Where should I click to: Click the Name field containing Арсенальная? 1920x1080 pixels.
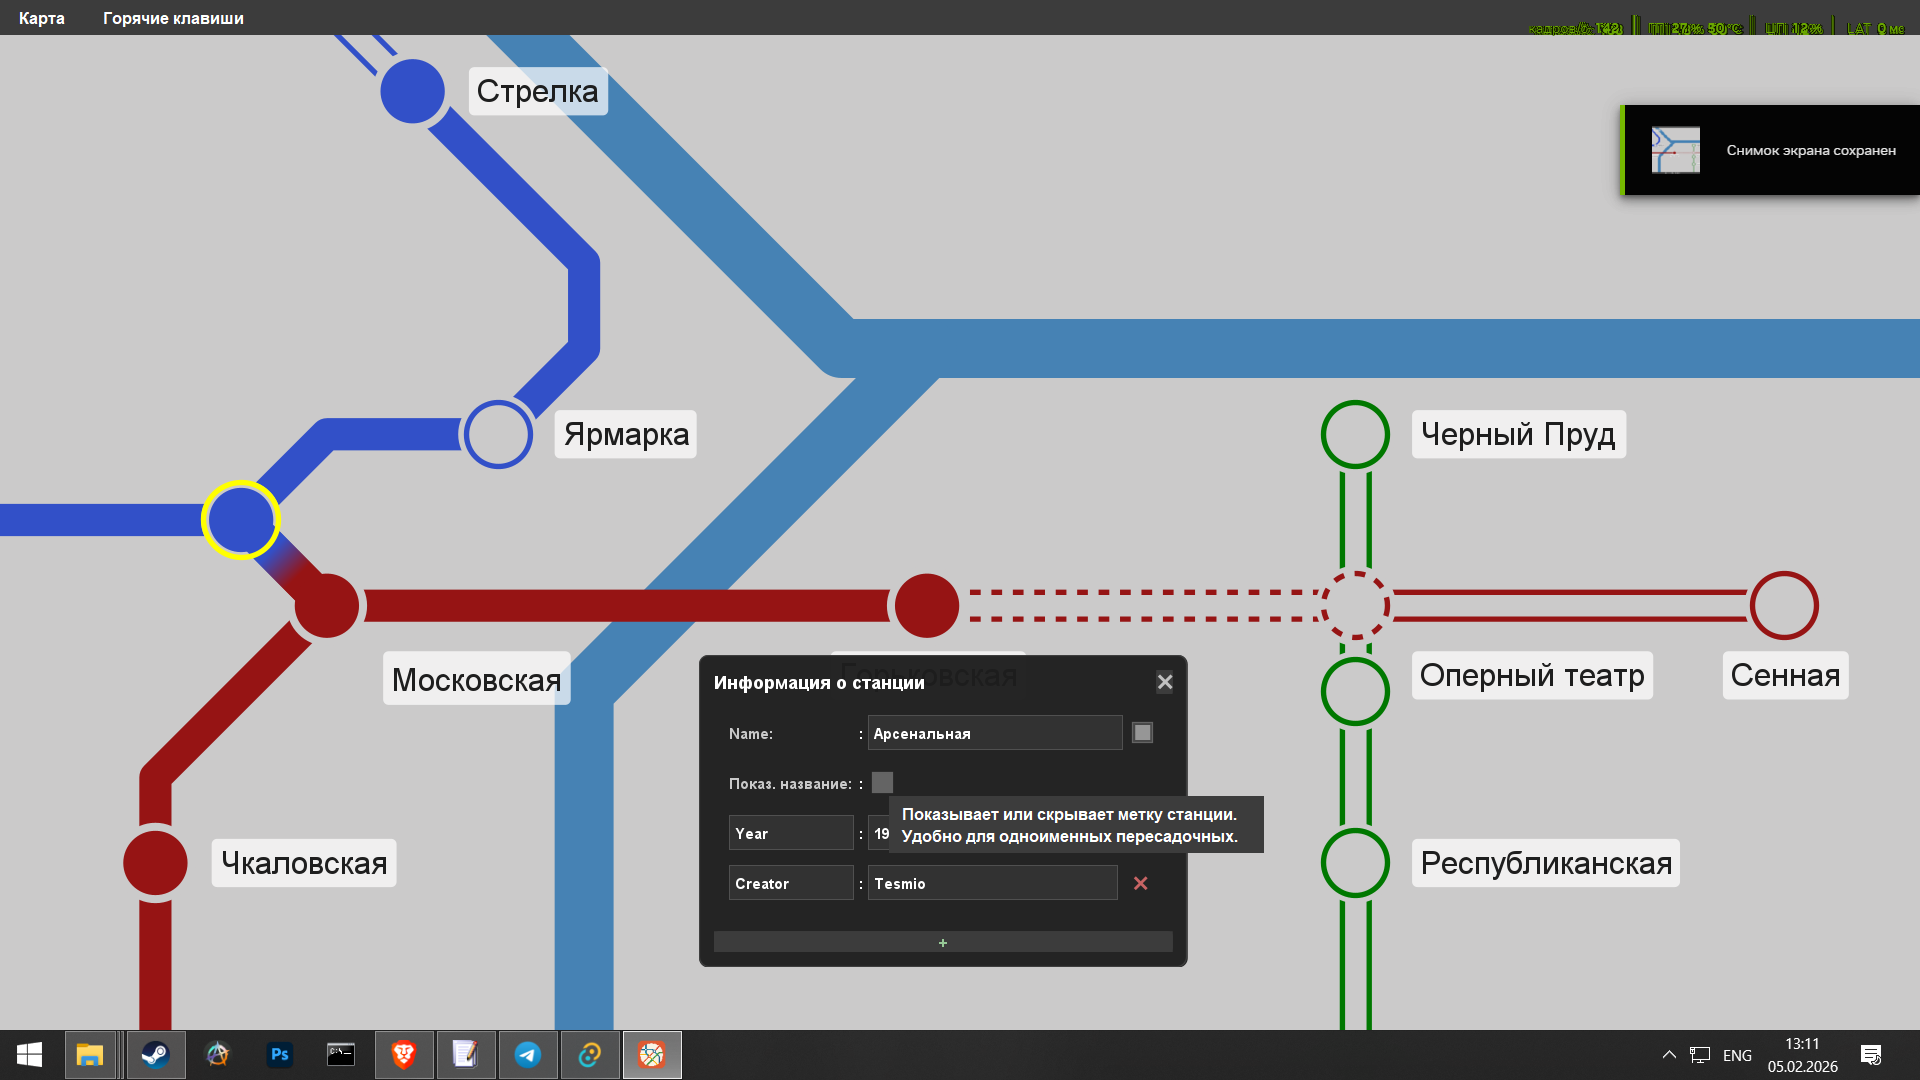coord(993,733)
